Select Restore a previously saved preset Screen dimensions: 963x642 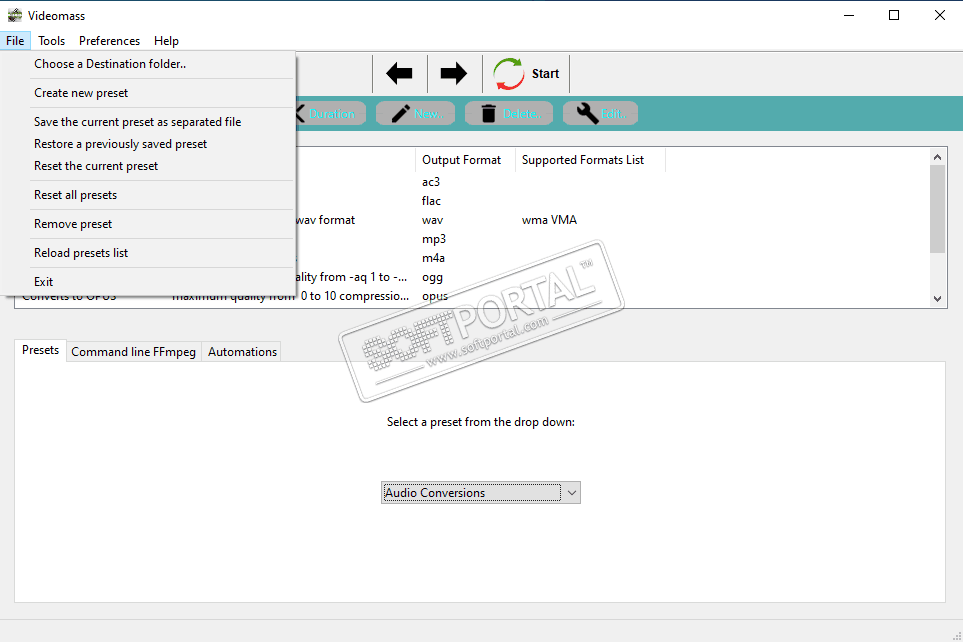point(148,144)
